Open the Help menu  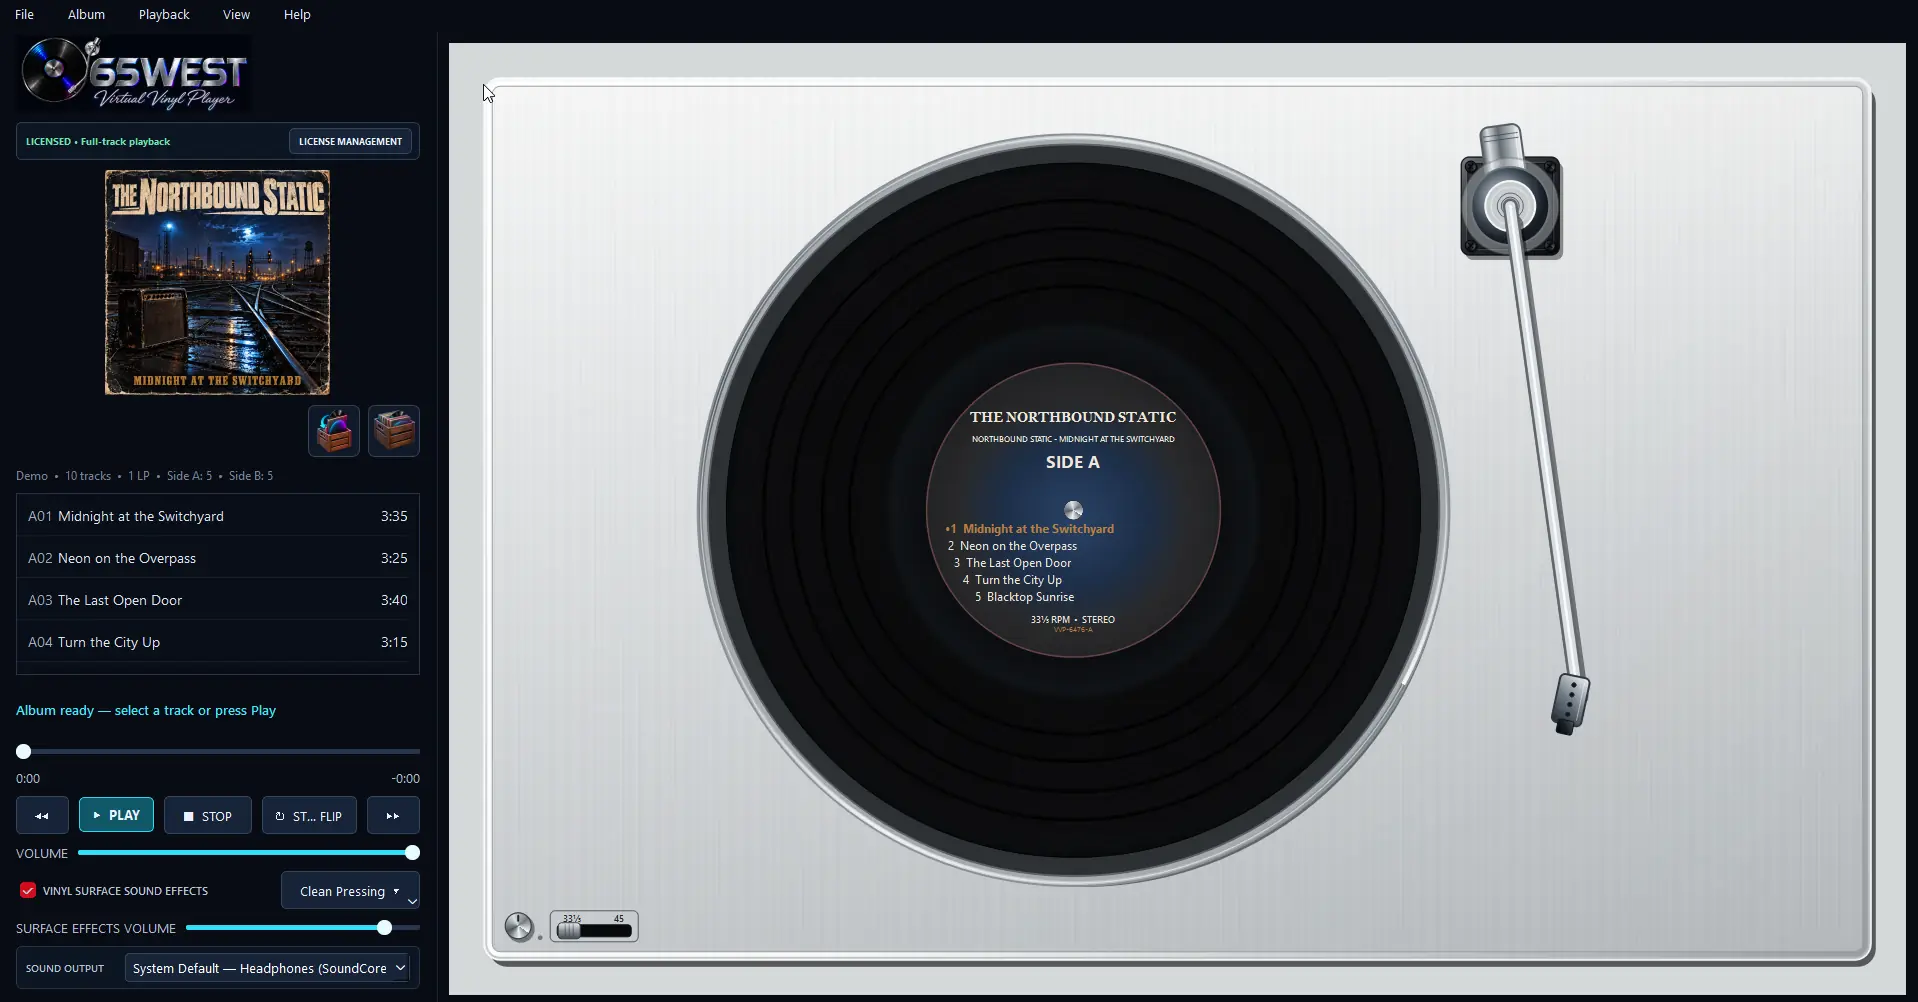click(297, 14)
